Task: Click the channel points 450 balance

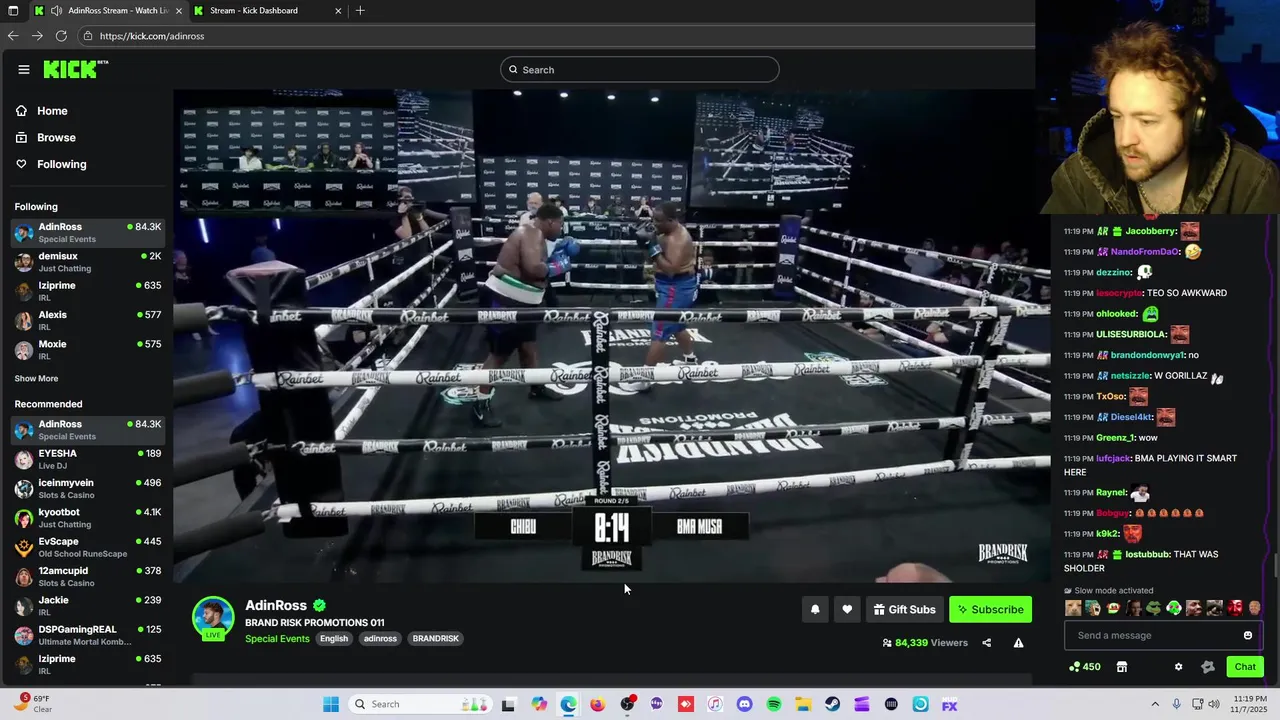Action: click(1085, 667)
